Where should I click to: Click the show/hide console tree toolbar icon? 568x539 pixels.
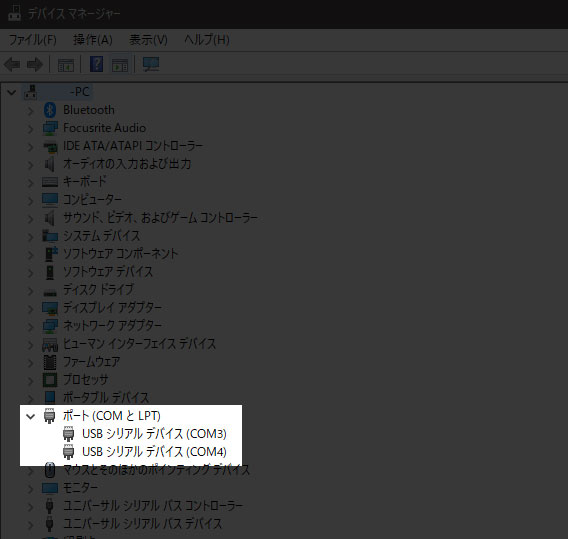click(66, 65)
